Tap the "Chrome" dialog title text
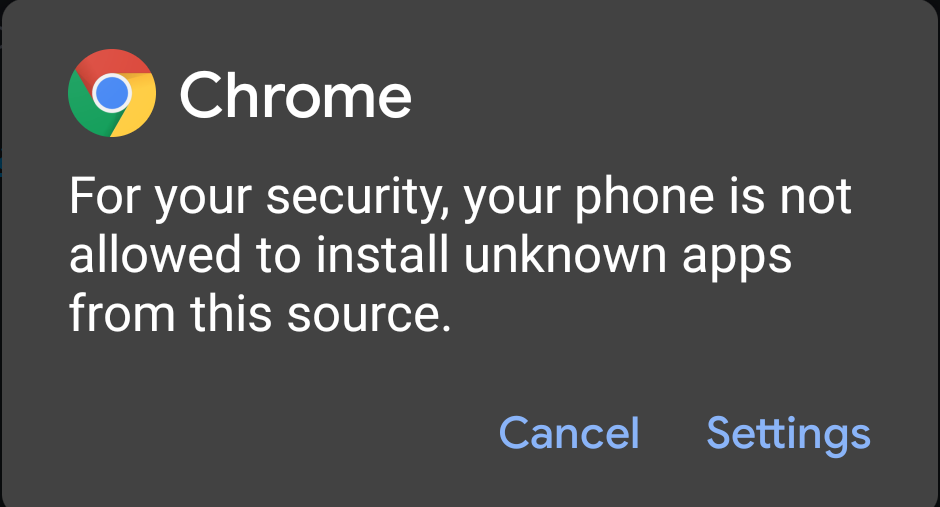This screenshot has height=507, width=940. tap(295, 96)
